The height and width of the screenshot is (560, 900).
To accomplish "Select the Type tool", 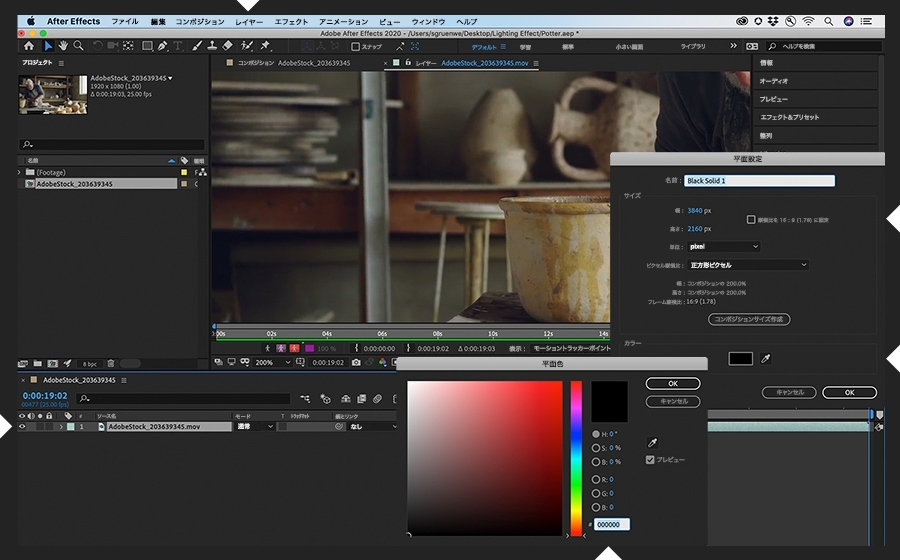I will 178,46.
